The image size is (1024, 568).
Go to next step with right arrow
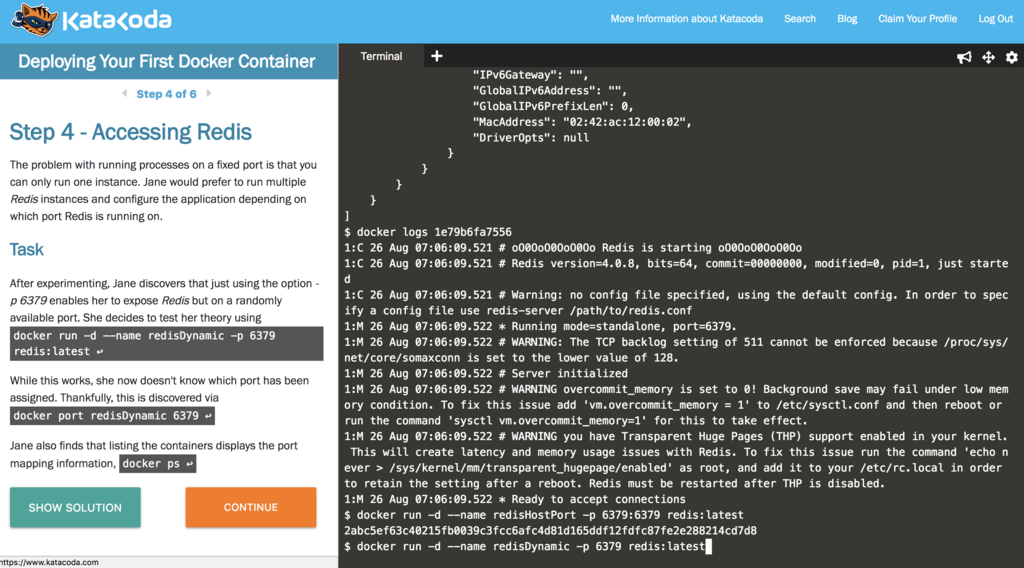(x=208, y=93)
